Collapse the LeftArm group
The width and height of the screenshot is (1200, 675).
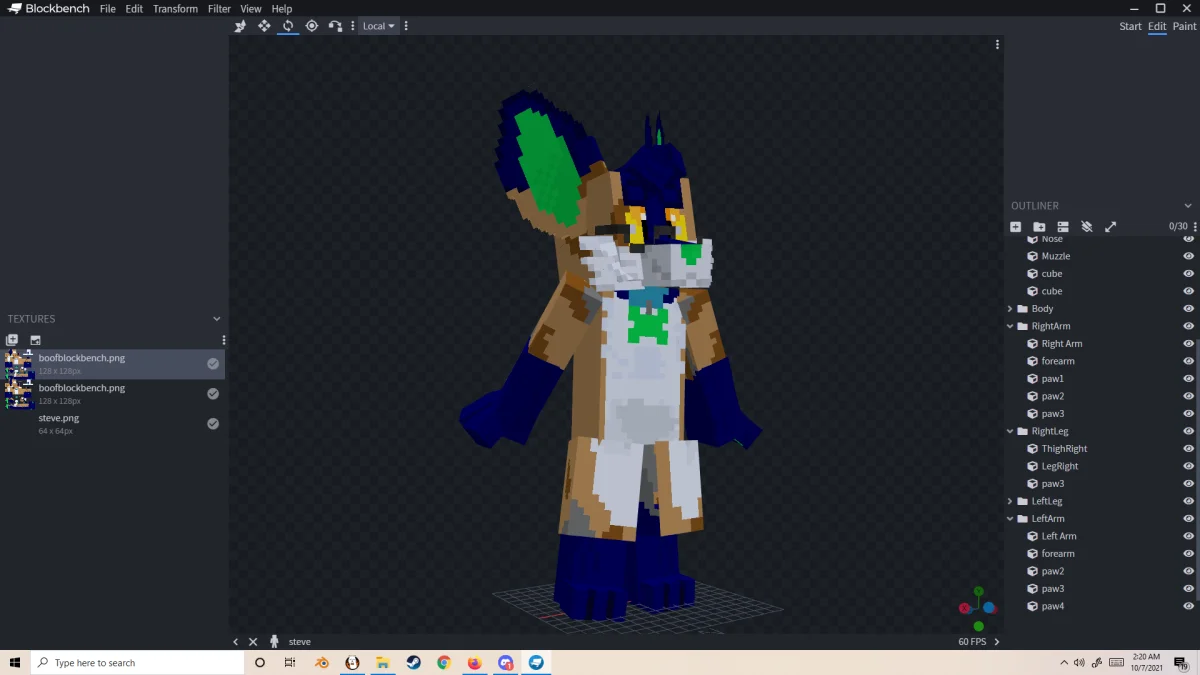(1010, 519)
